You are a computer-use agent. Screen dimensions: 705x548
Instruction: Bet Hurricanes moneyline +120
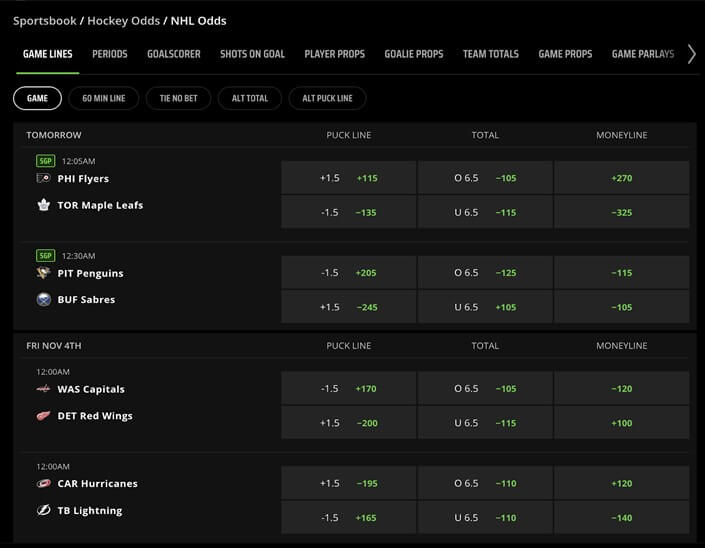tap(622, 483)
